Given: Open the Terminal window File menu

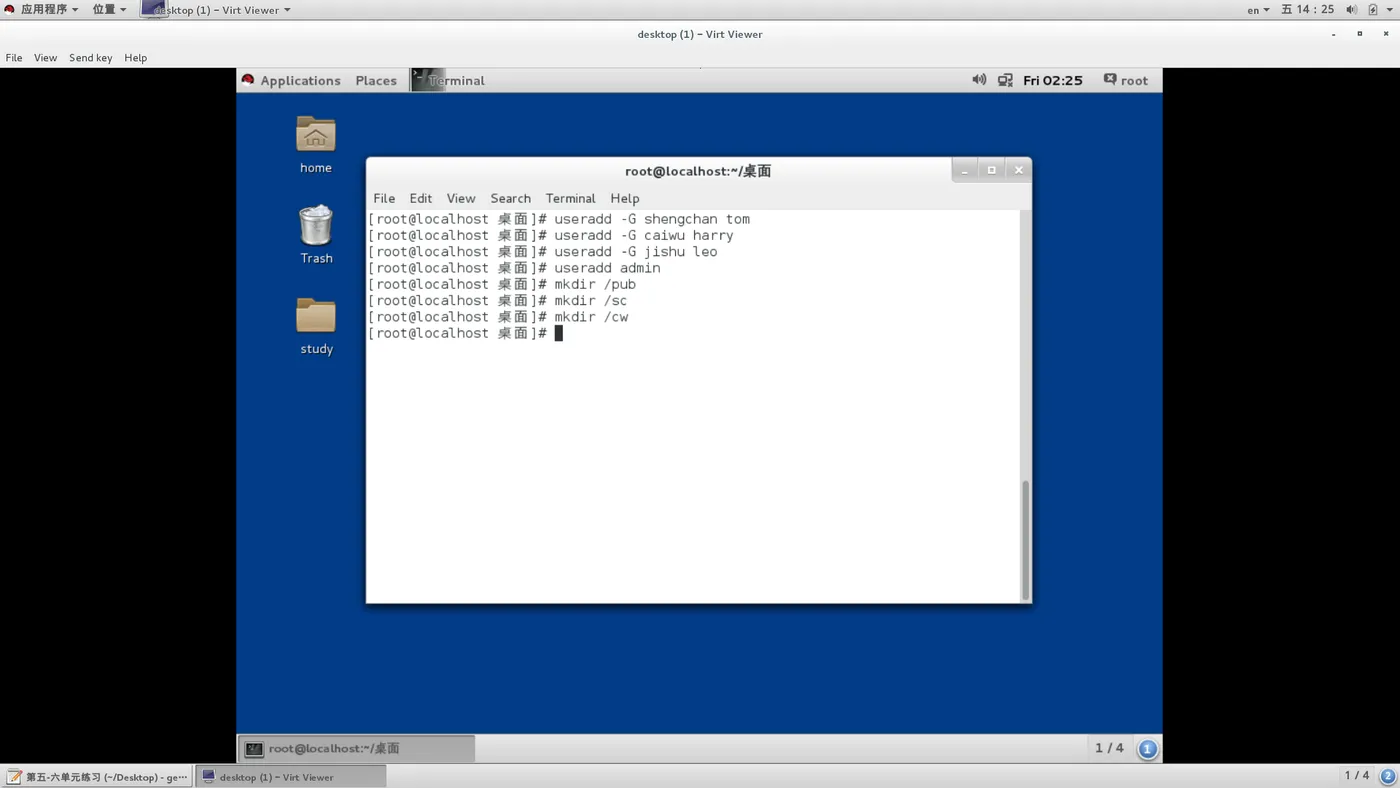Looking at the screenshot, I should [x=384, y=198].
